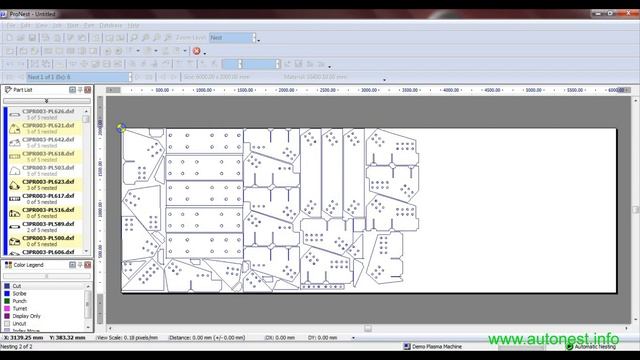Open the Nest 1 of 1 selector dropdown
Screen dimensions: 640x360
tap(130, 77)
